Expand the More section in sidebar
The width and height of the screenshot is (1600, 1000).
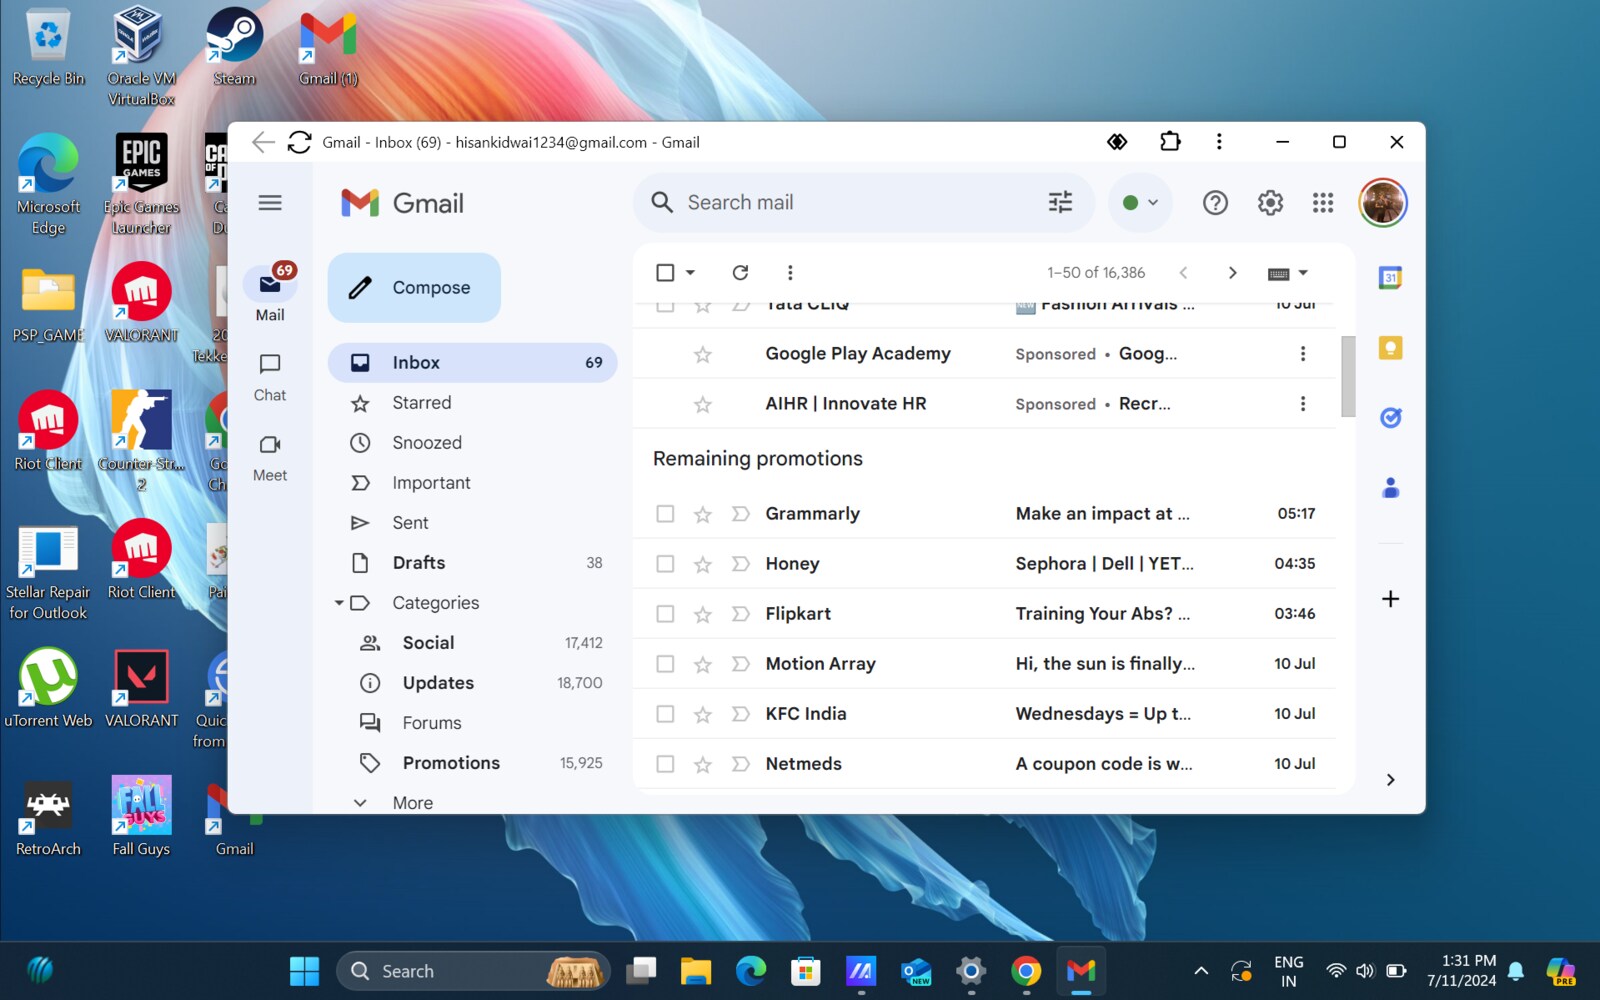(359, 802)
